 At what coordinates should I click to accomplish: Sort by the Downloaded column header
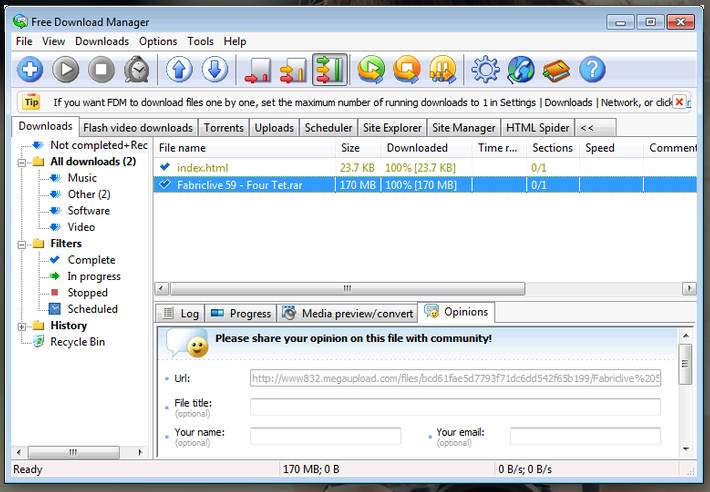[427, 148]
